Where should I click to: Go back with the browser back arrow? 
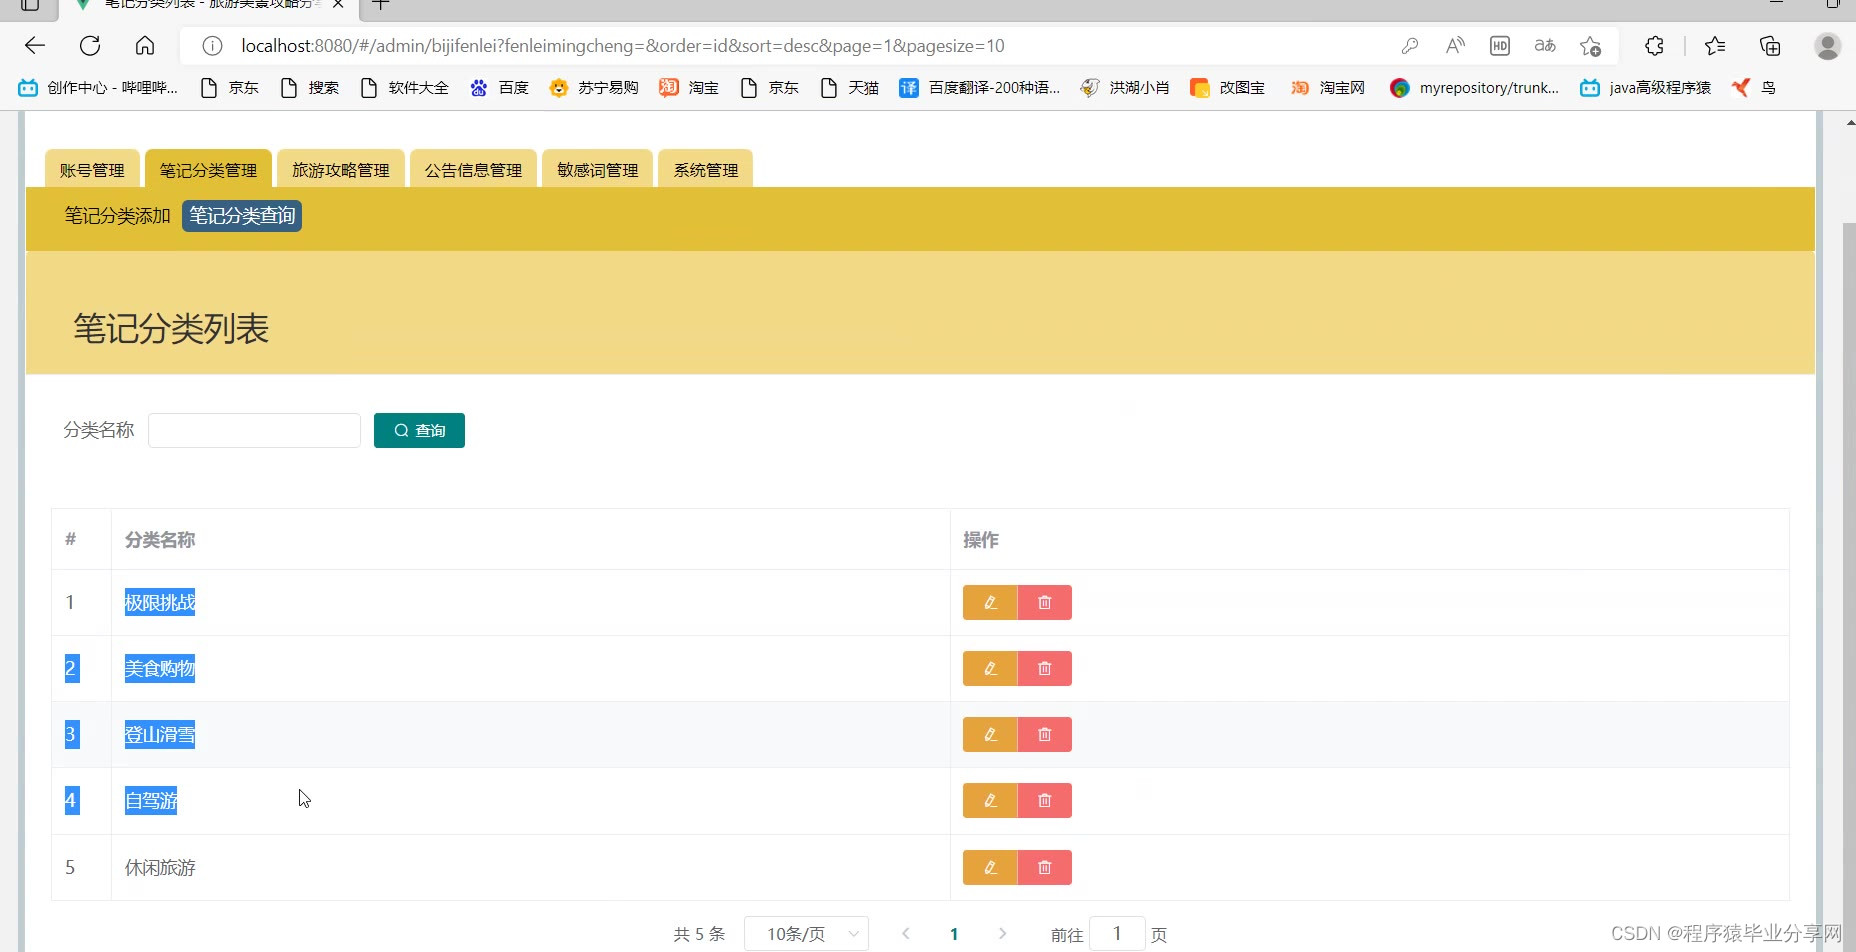pyautogui.click(x=35, y=45)
